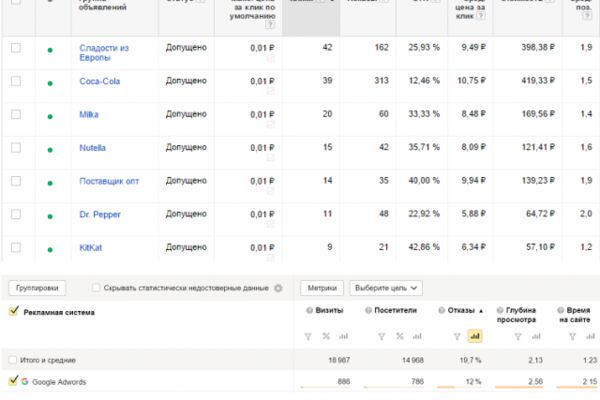The width and height of the screenshot is (600, 400).
Task: Open Dr. Pepper ad group link
Action: [x=100, y=214]
